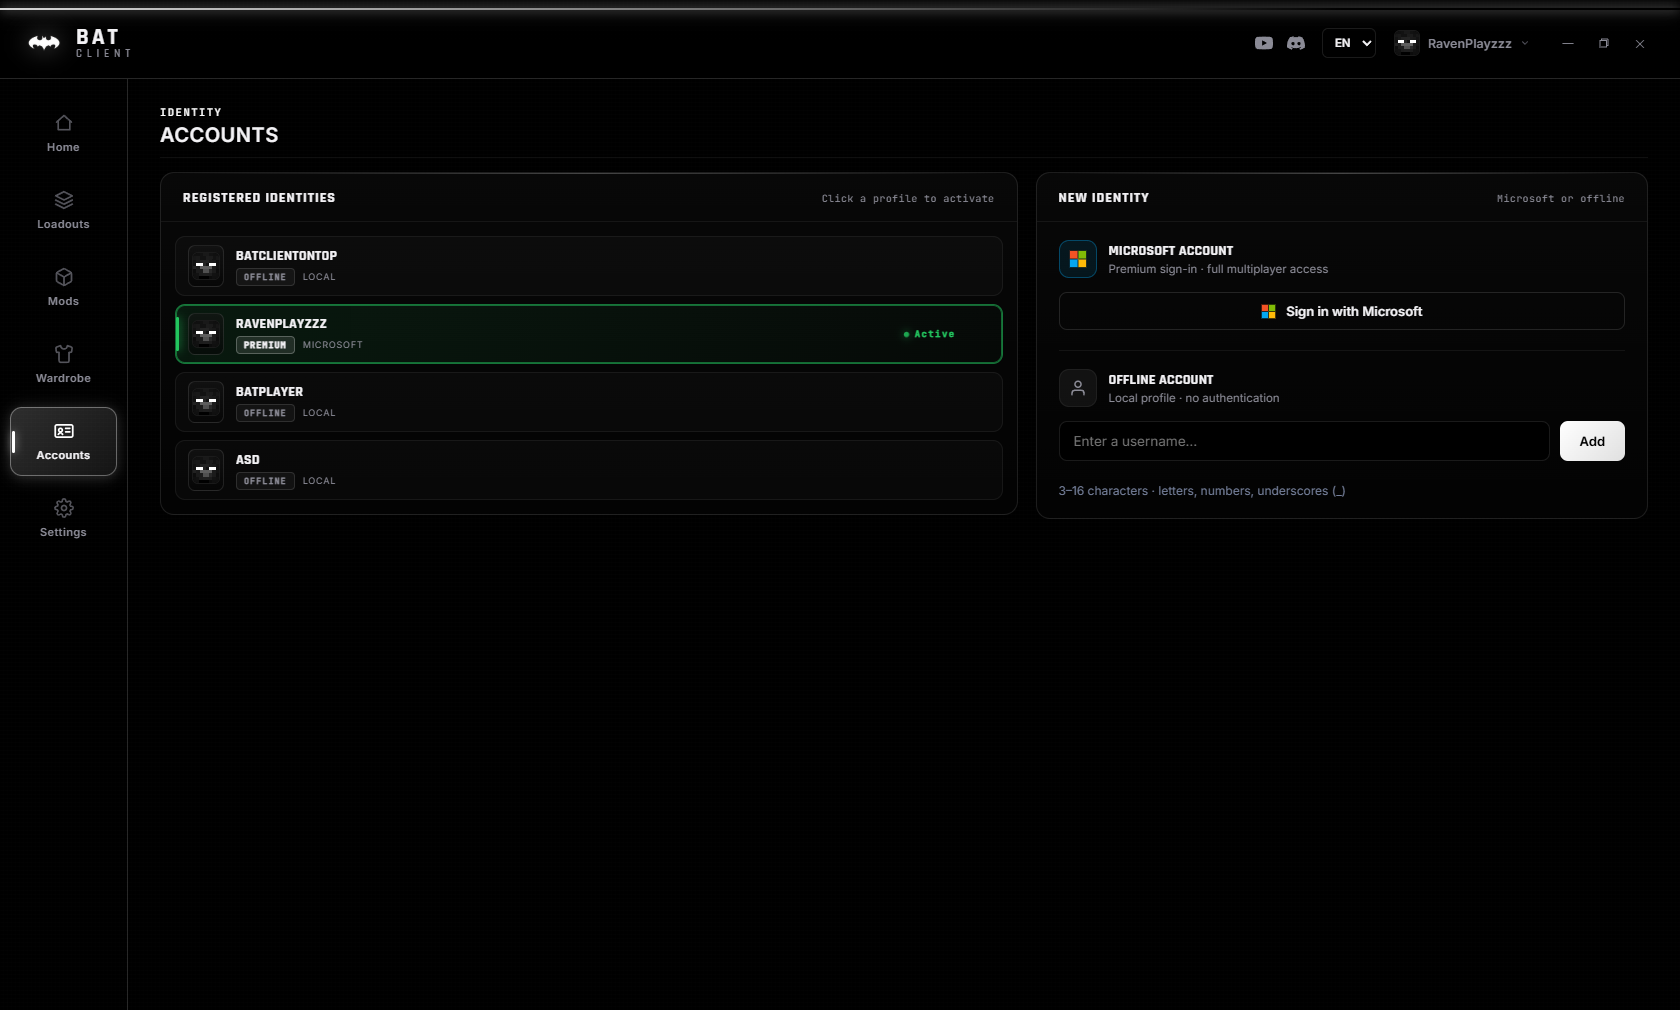
Task: Expand the EN language dropdown
Action: (1349, 43)
